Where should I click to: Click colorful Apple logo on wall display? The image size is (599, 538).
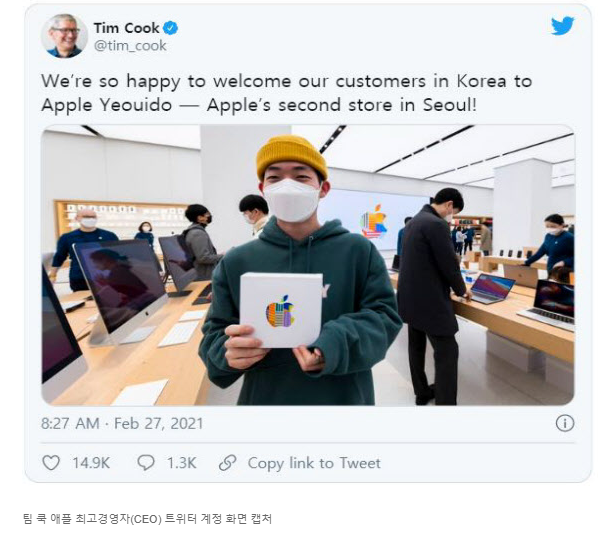(374, 221)
